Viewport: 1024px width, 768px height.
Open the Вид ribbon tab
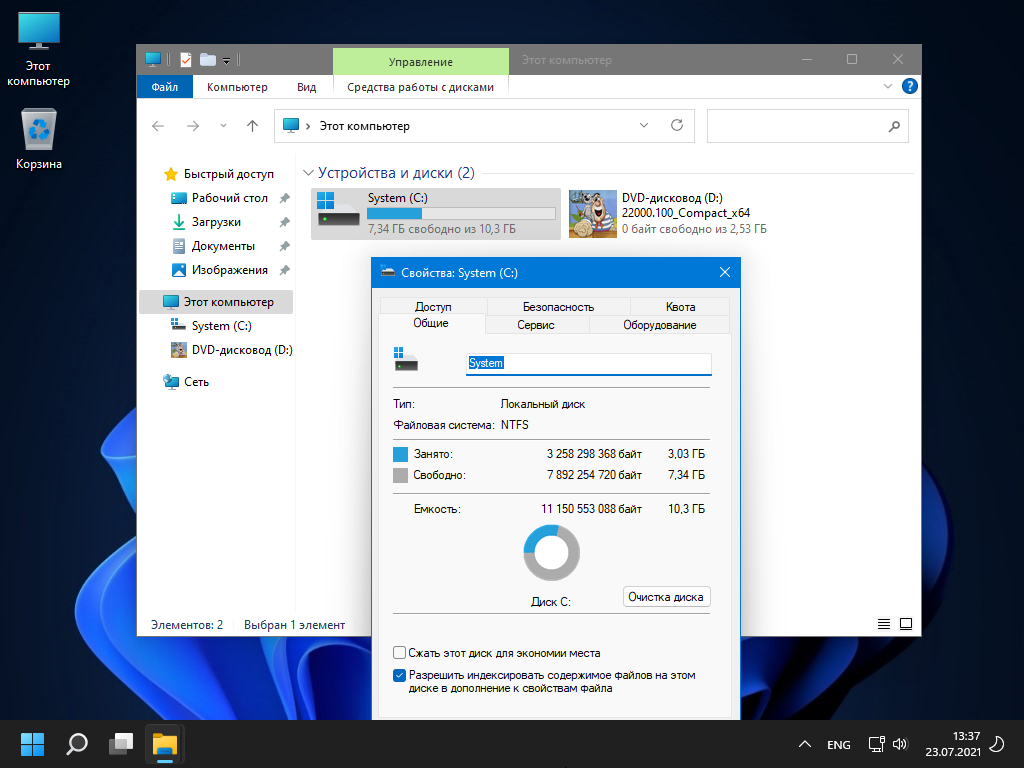(x=306, y=87)
